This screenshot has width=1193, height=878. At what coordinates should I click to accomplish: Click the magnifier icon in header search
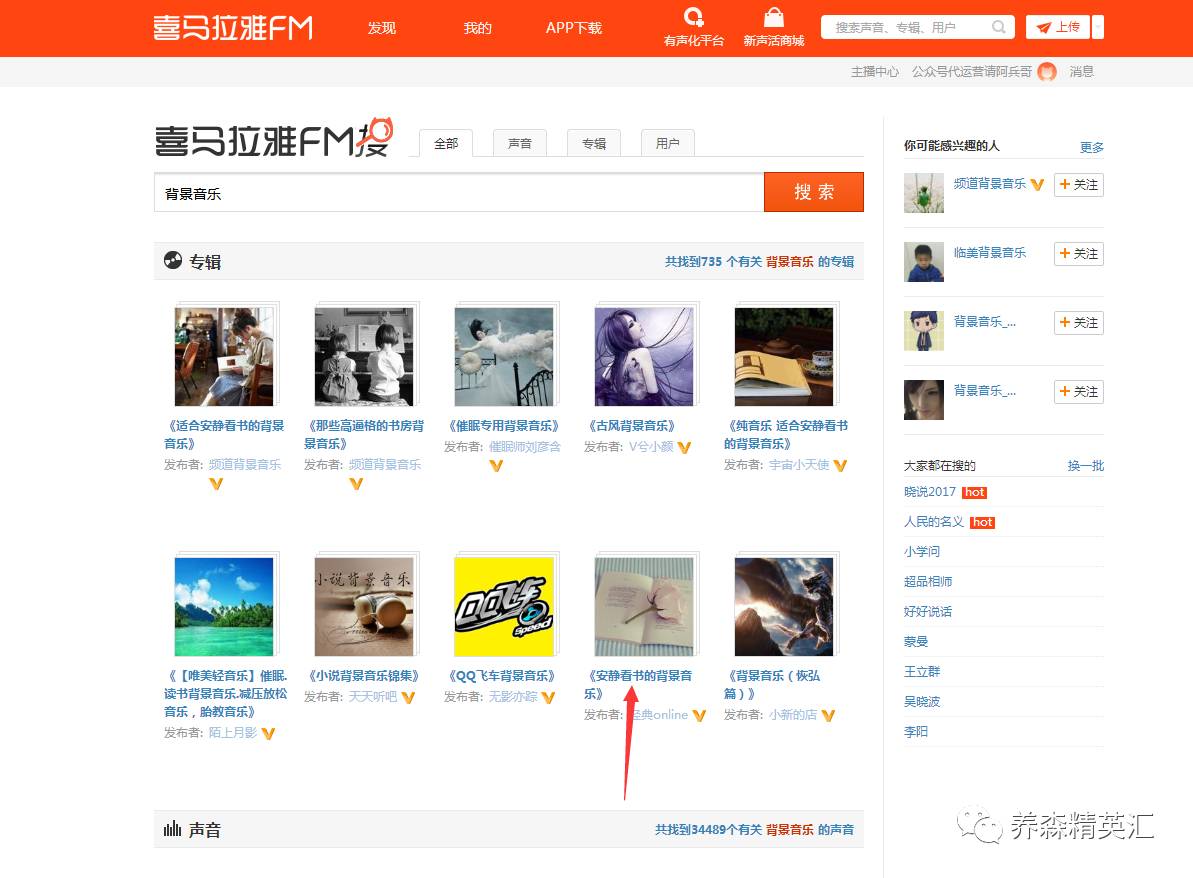coord(999,27)
